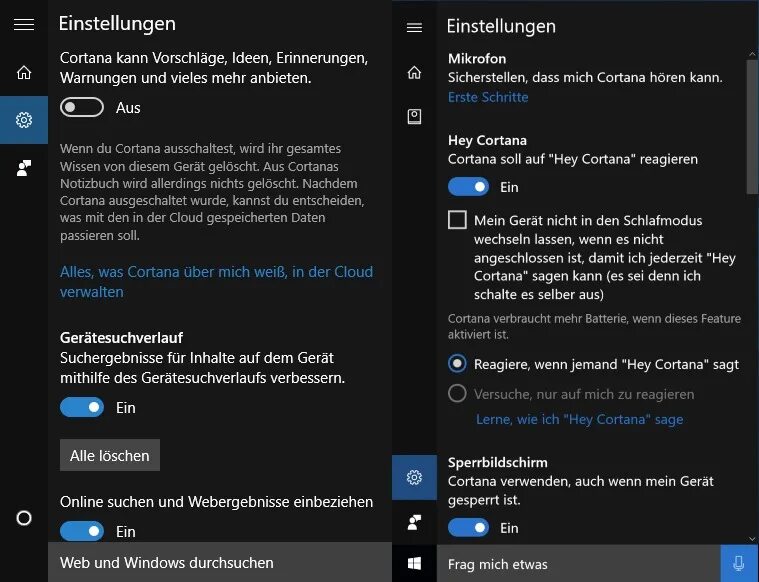Screen dimensions: 759x582
Task: Click Alle löschen button
Action: [110, 455]
